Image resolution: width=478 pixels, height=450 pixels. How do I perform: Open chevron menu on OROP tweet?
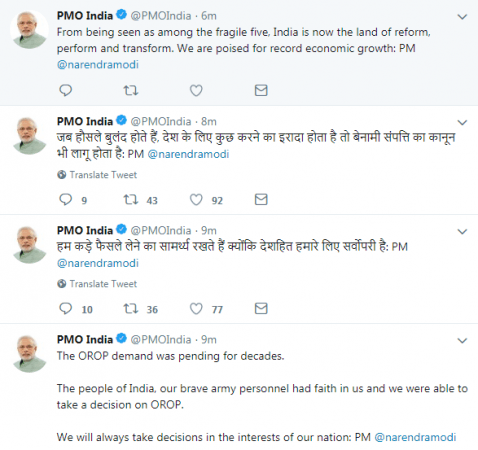tap(462, 341)
